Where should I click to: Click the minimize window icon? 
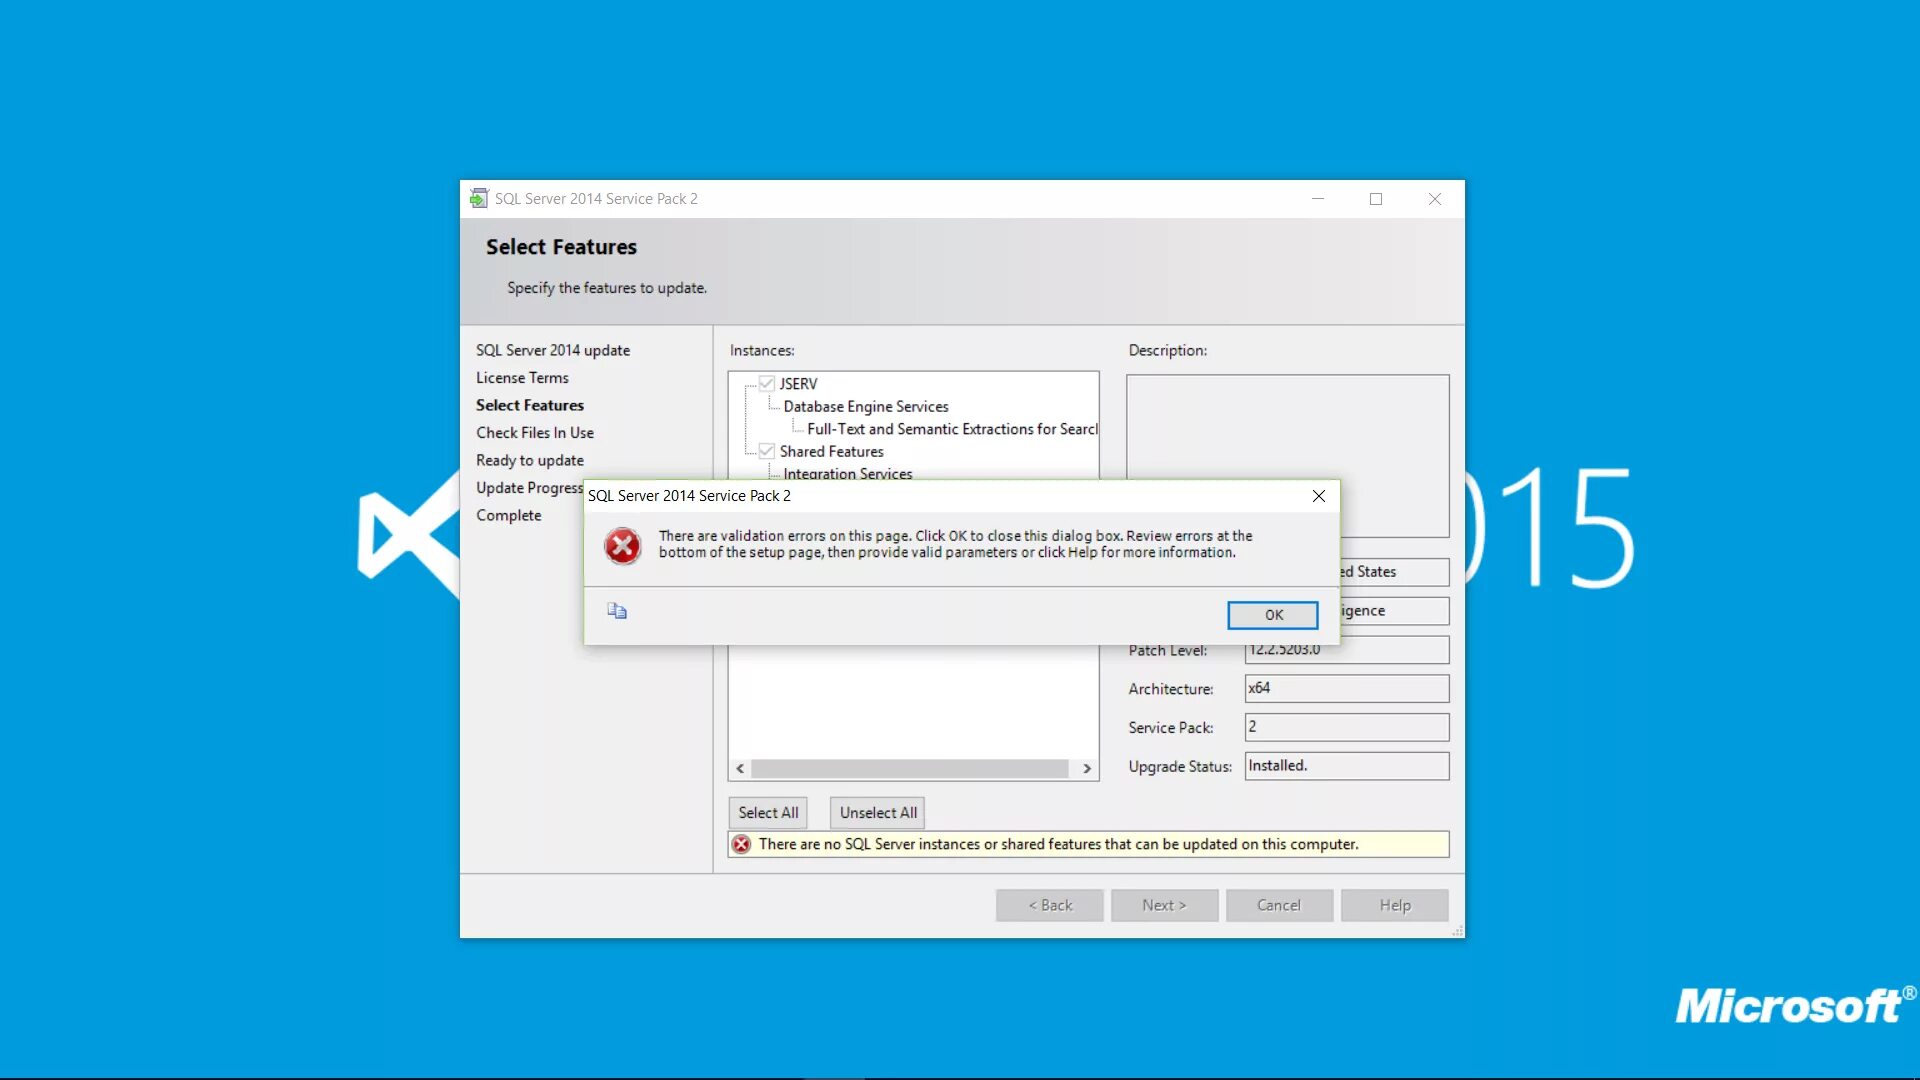(x=1317, y=199)
